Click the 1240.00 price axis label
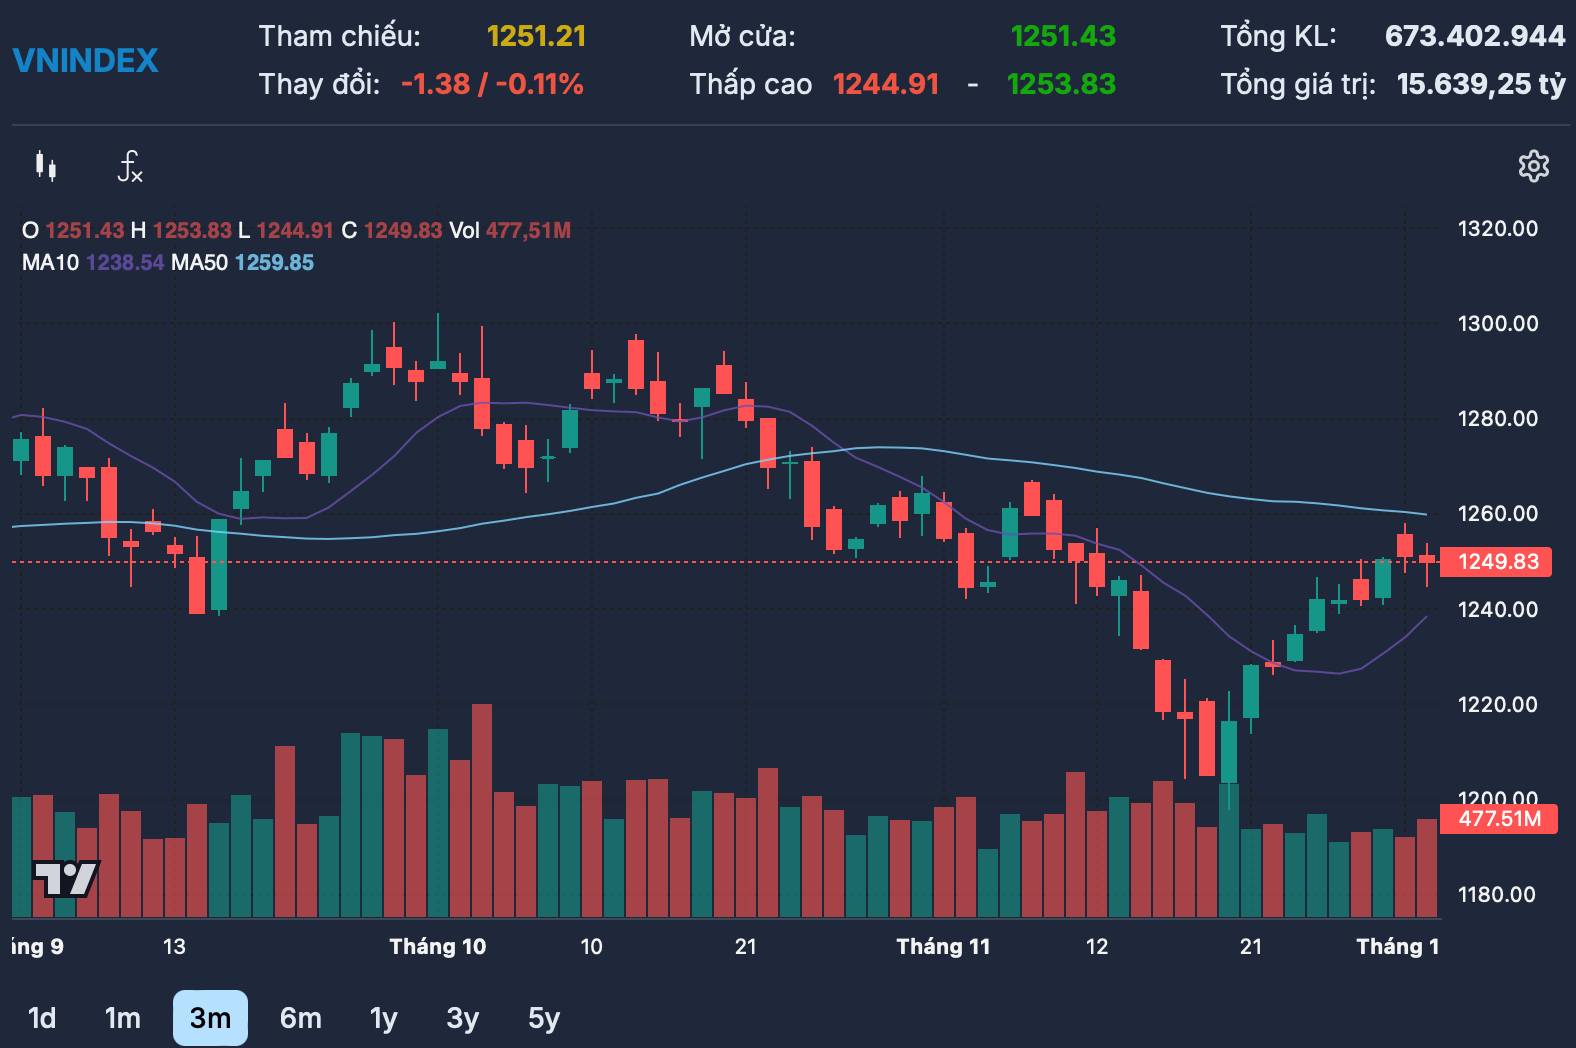Viewport: 1576px width, 1048px height. 1498,610
